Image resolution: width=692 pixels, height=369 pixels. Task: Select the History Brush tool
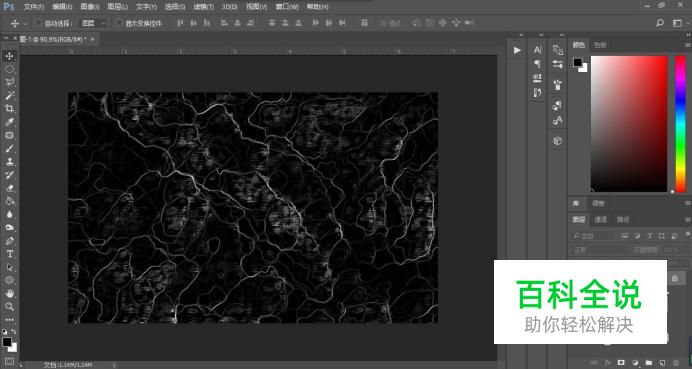(x=10, y=175)
